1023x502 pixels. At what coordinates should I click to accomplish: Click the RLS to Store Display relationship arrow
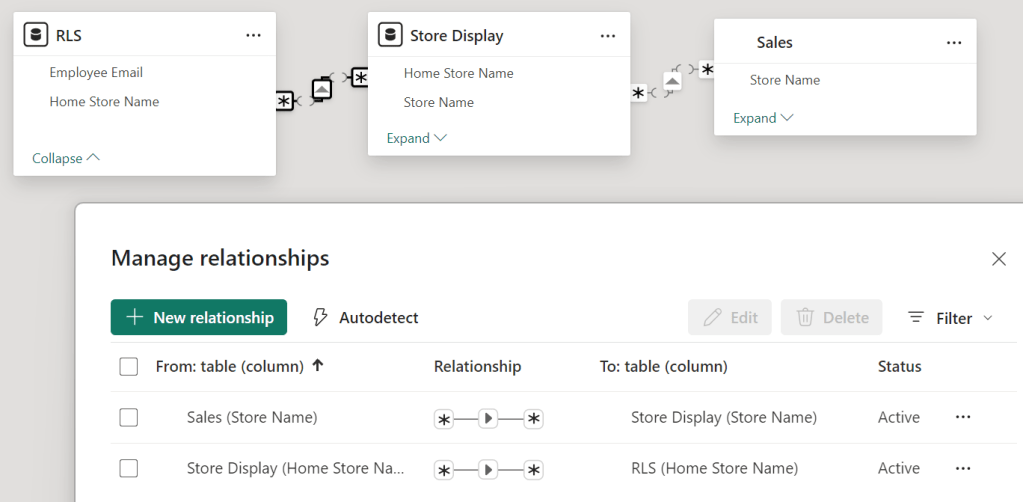point(321,88)
